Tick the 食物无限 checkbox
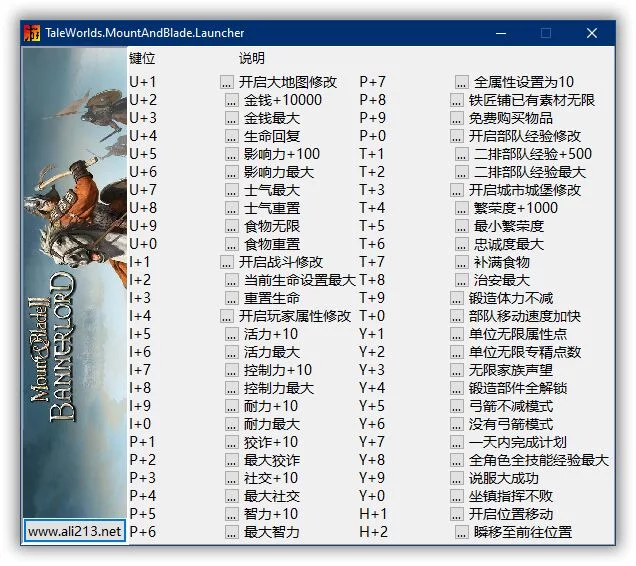636x566 pixels. click(232, 226)
